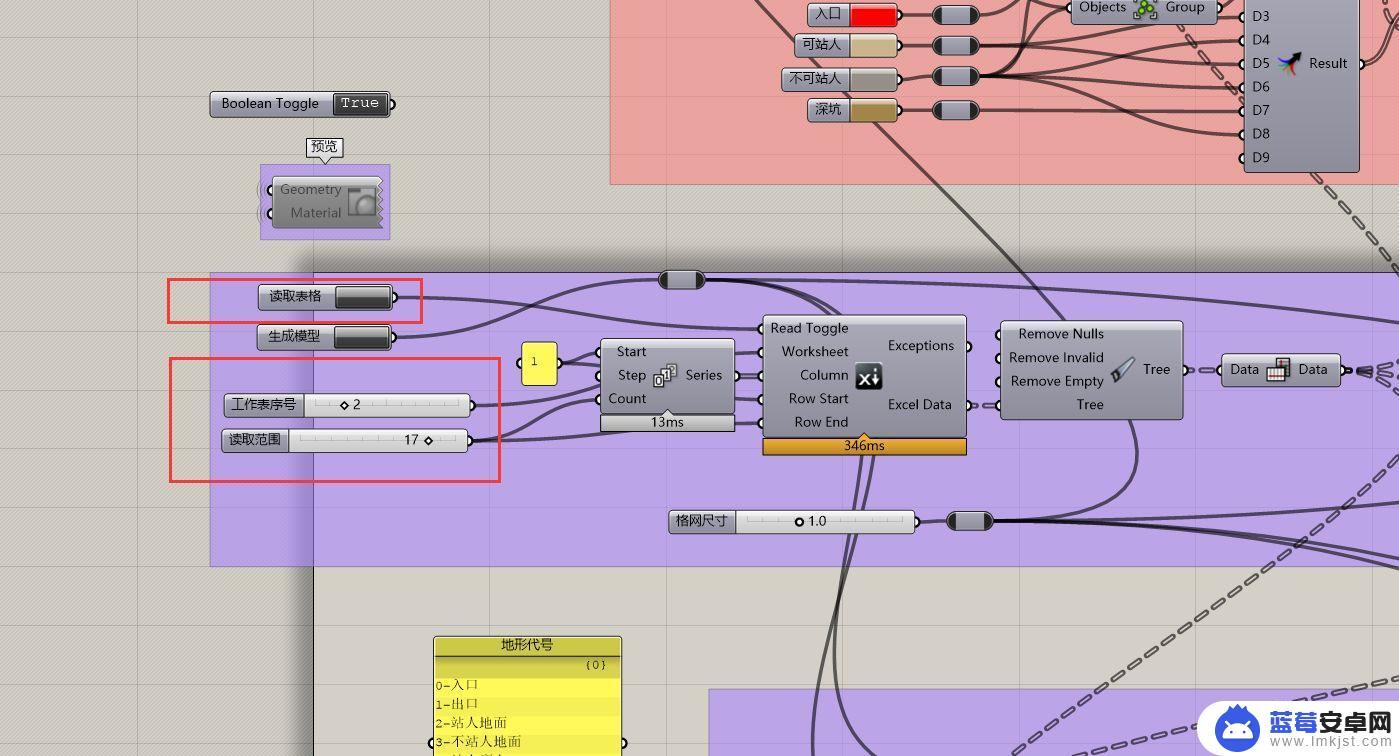The width and height of the screenshot is (1399, 756).
Task: Click the D4 input parameter
Action: (x=1260, y=40)
